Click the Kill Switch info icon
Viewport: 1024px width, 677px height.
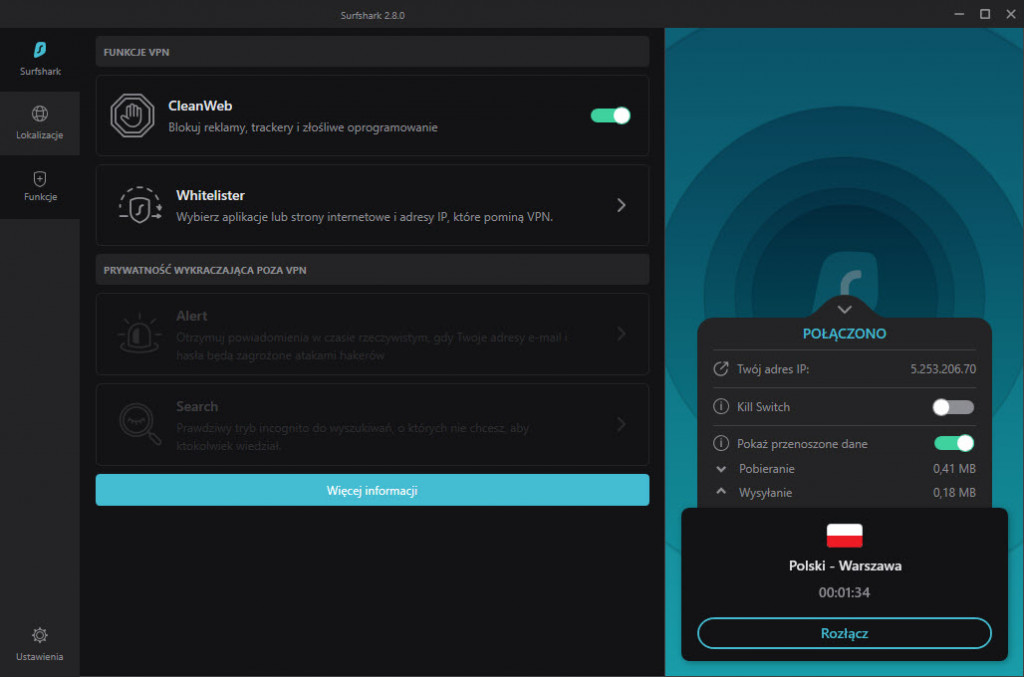click(x=721, y=406)
